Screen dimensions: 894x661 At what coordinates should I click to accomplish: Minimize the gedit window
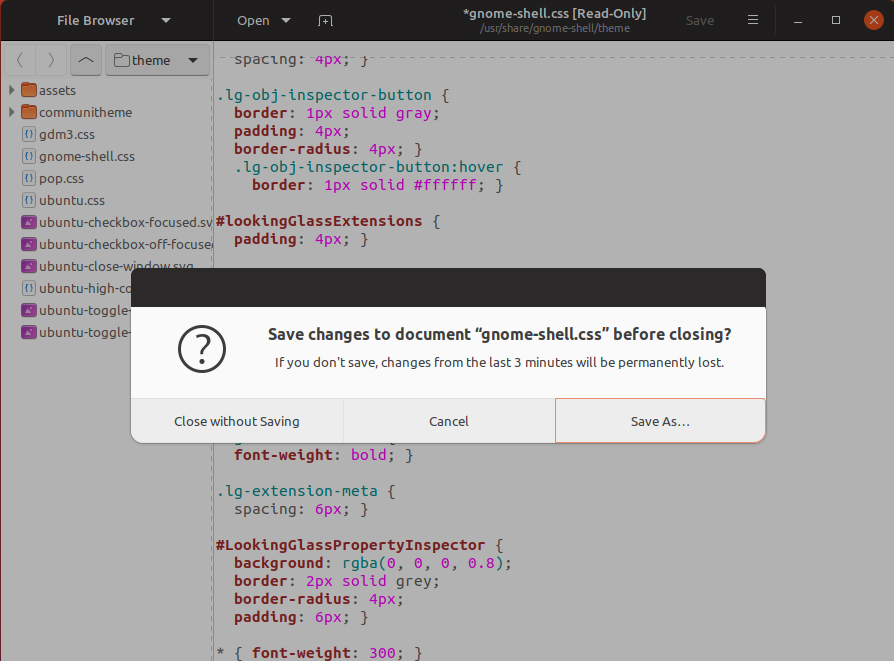pyautogui.click(x=798, y=21)
